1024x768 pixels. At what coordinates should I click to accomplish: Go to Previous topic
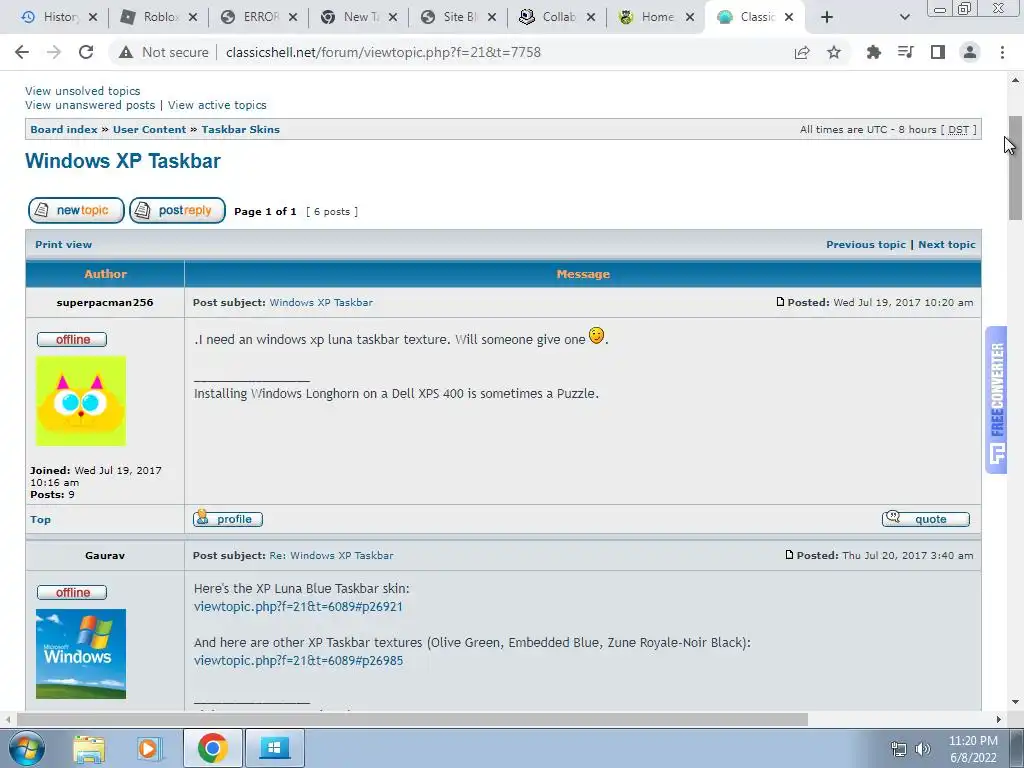866,244
